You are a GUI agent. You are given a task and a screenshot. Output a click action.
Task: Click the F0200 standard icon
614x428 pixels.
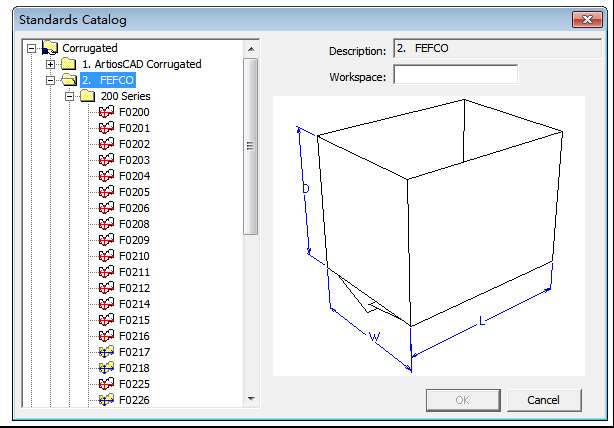pyautogui.click(x=107, y=112)
